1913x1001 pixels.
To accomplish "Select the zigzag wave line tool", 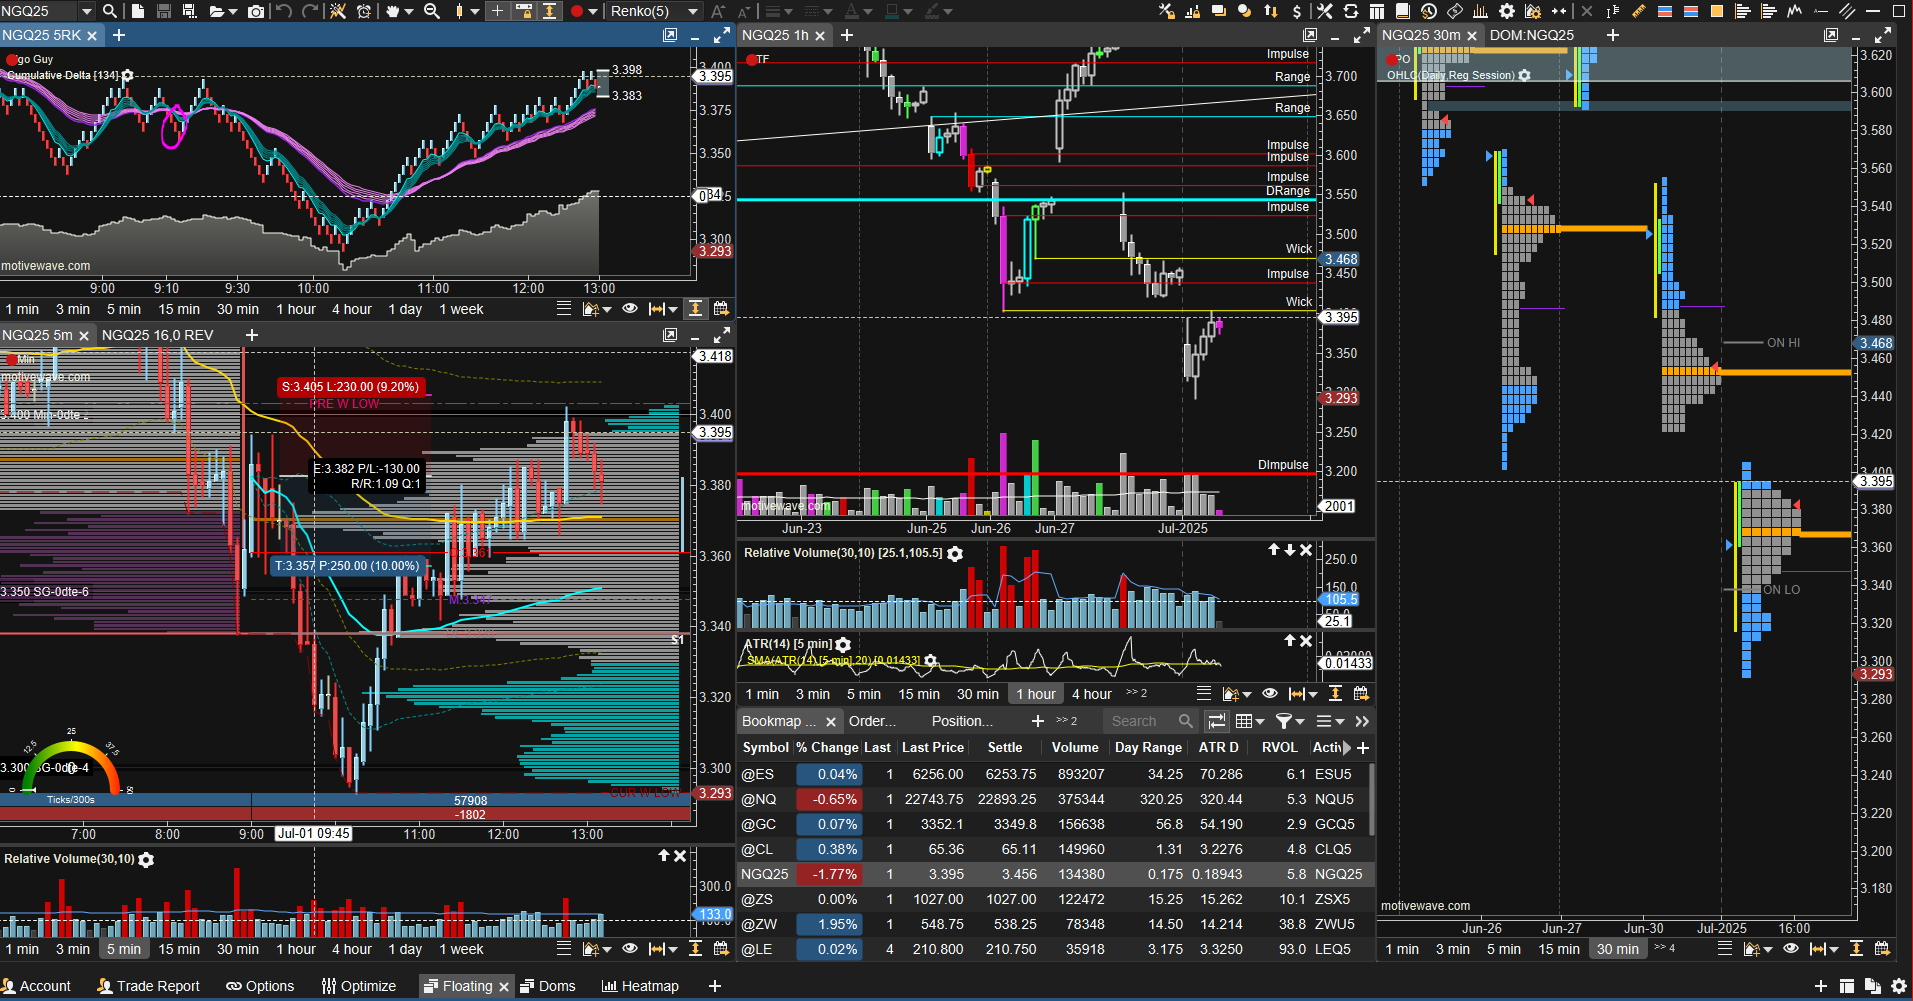I will coord(1795,11).
